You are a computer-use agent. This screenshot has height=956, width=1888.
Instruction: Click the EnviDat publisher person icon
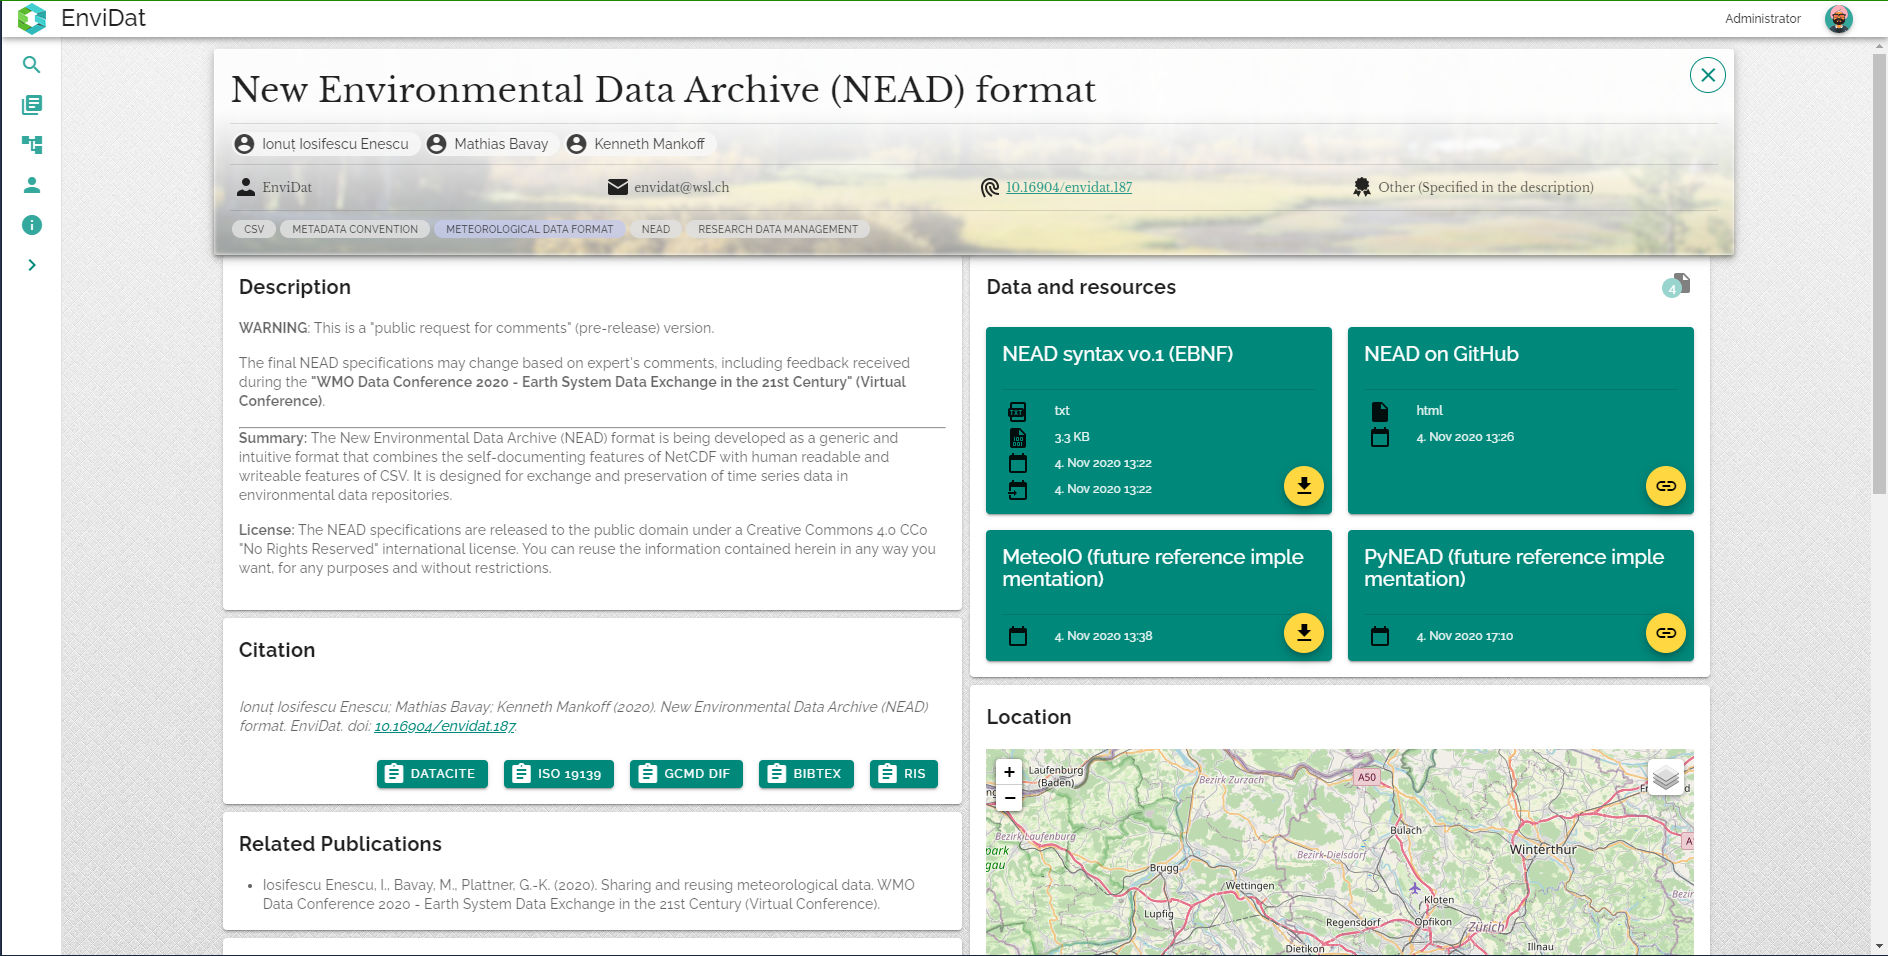point(246,187)
